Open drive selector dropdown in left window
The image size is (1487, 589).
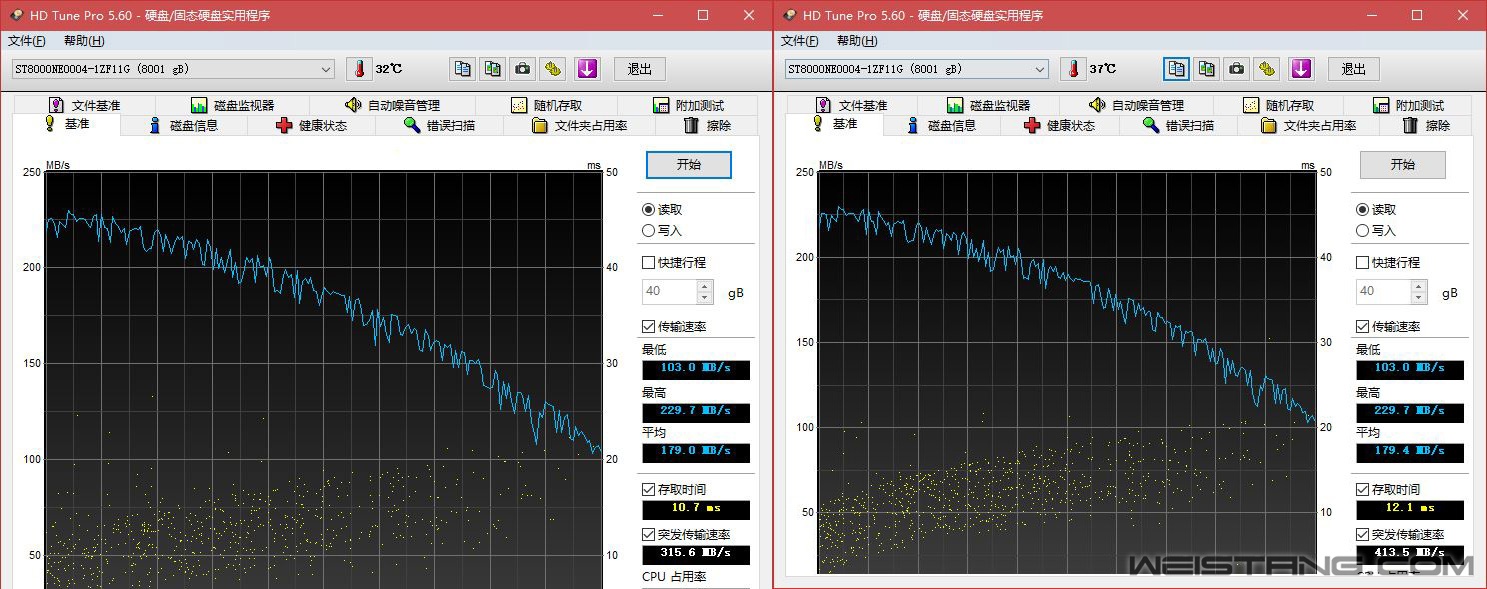(x=173, y=69)
